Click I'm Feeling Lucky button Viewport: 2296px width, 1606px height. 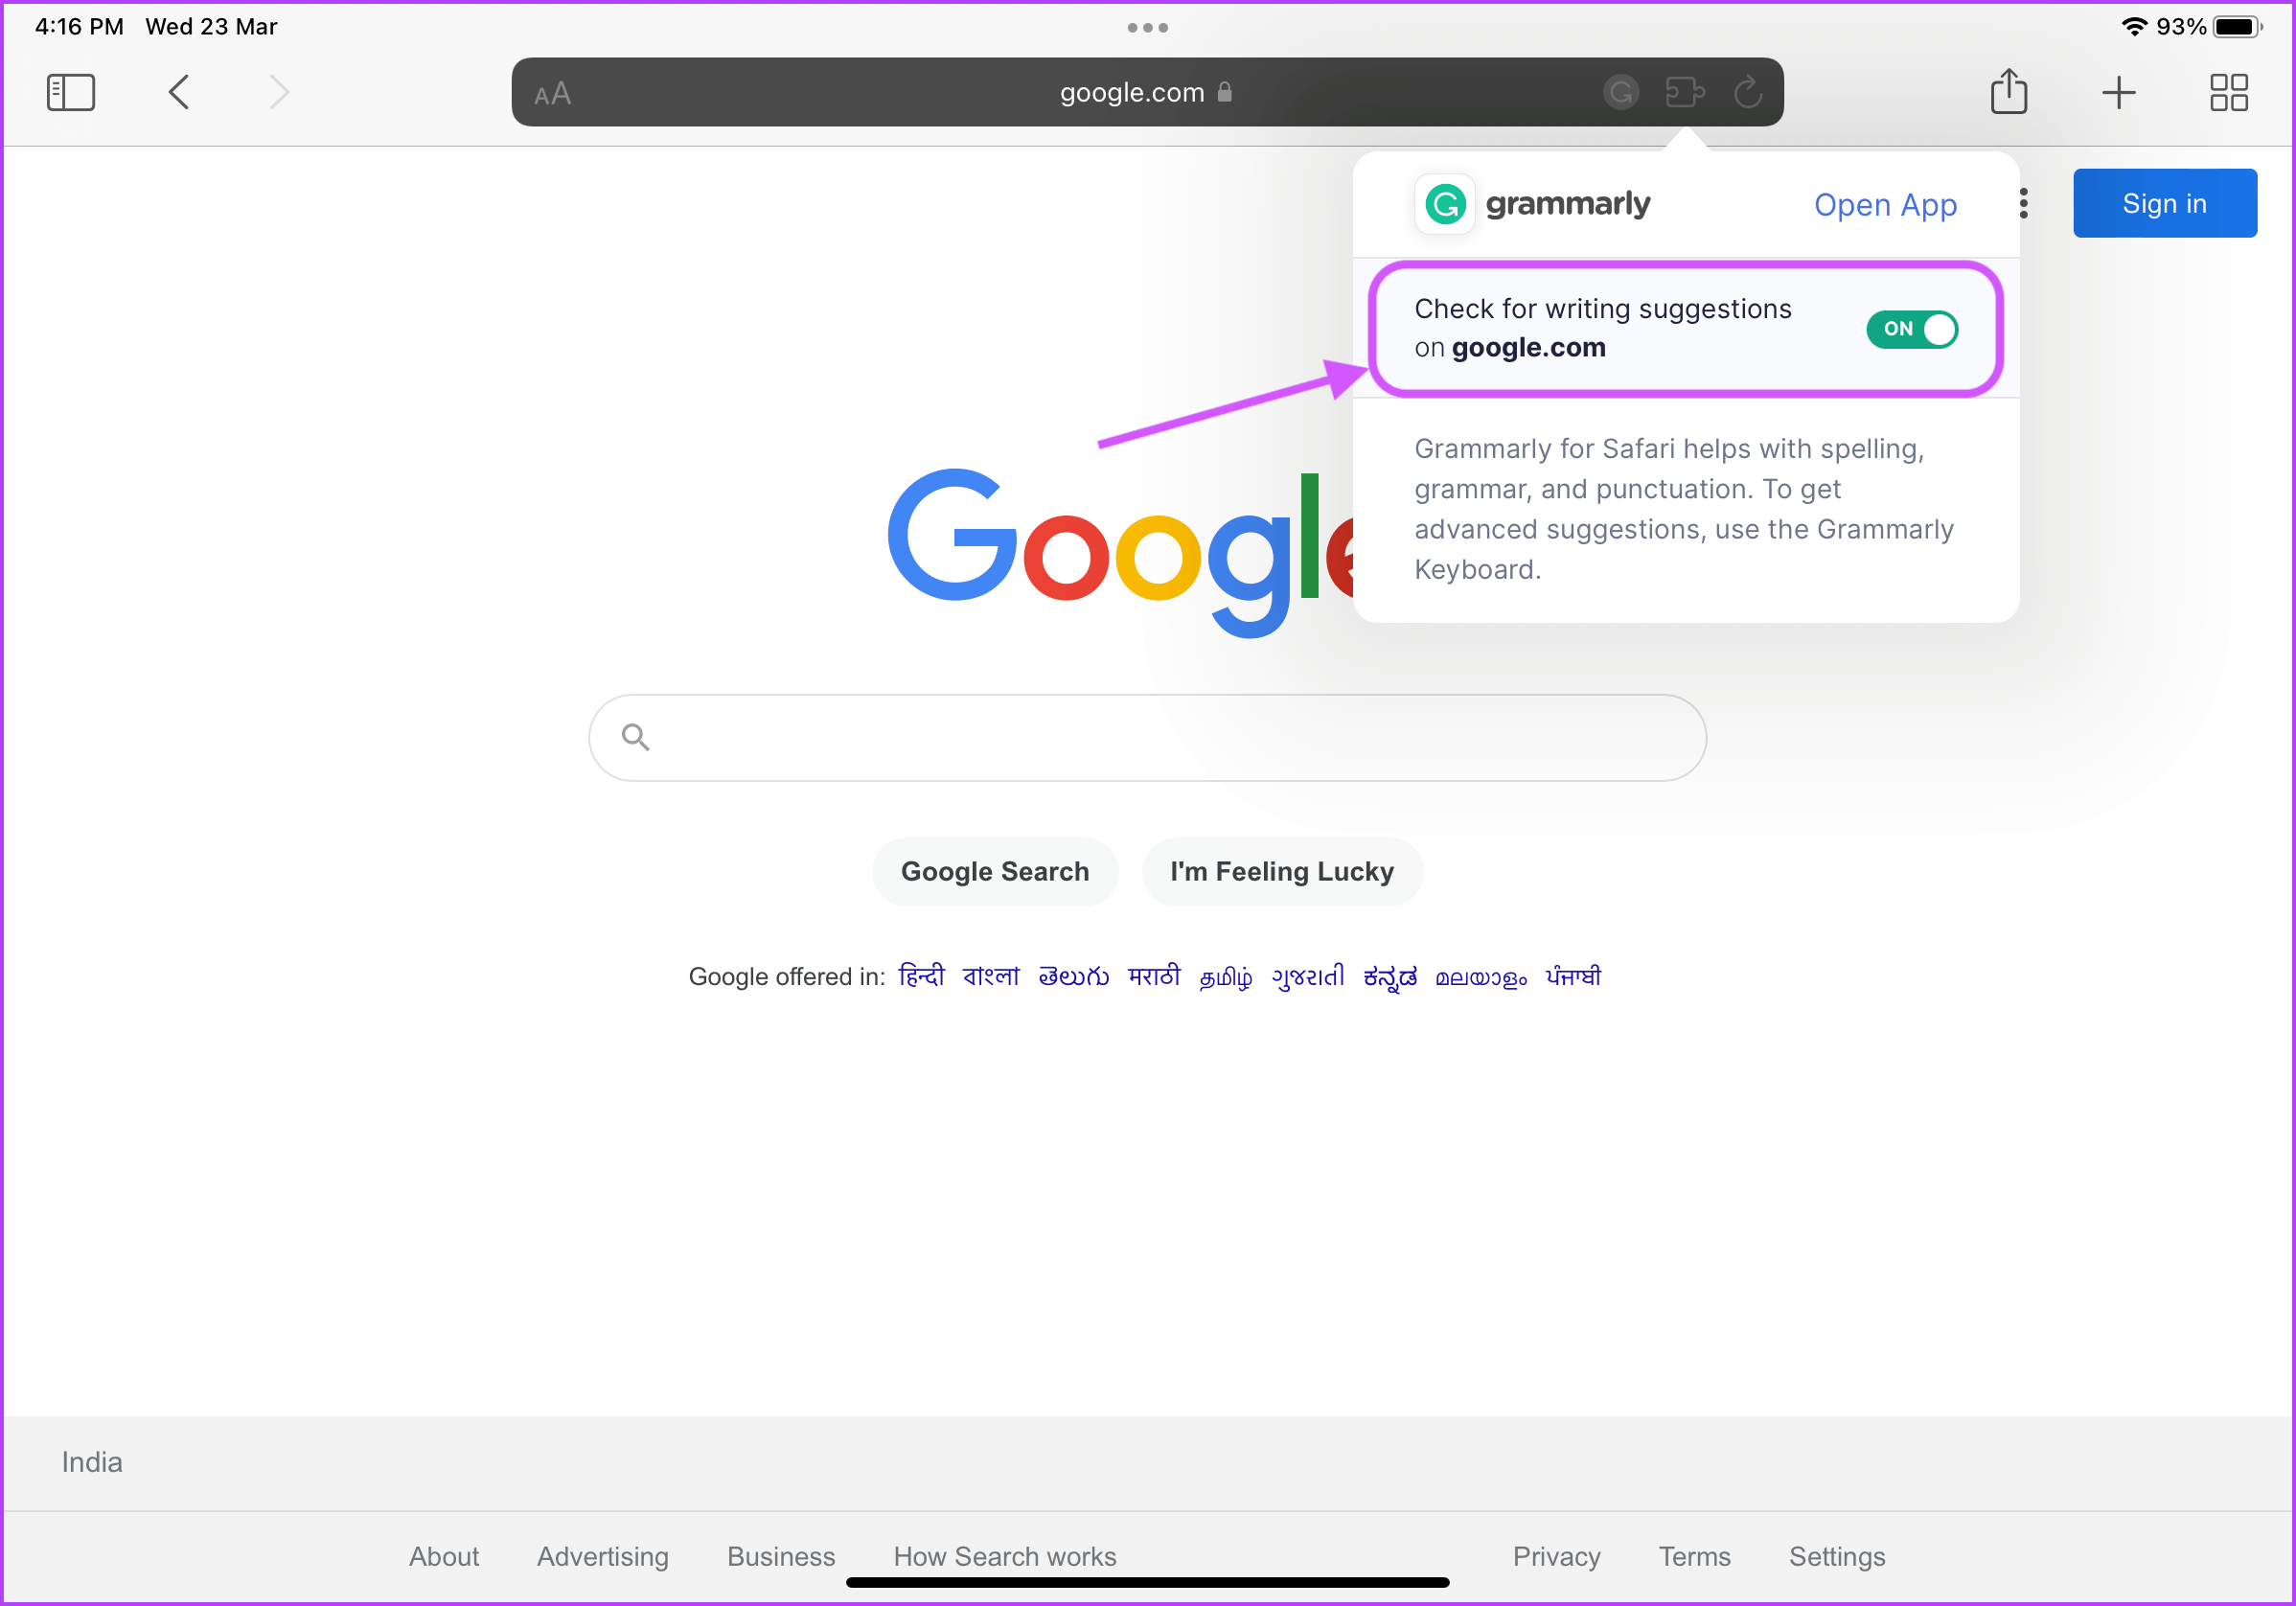(x=1284, y=870)
